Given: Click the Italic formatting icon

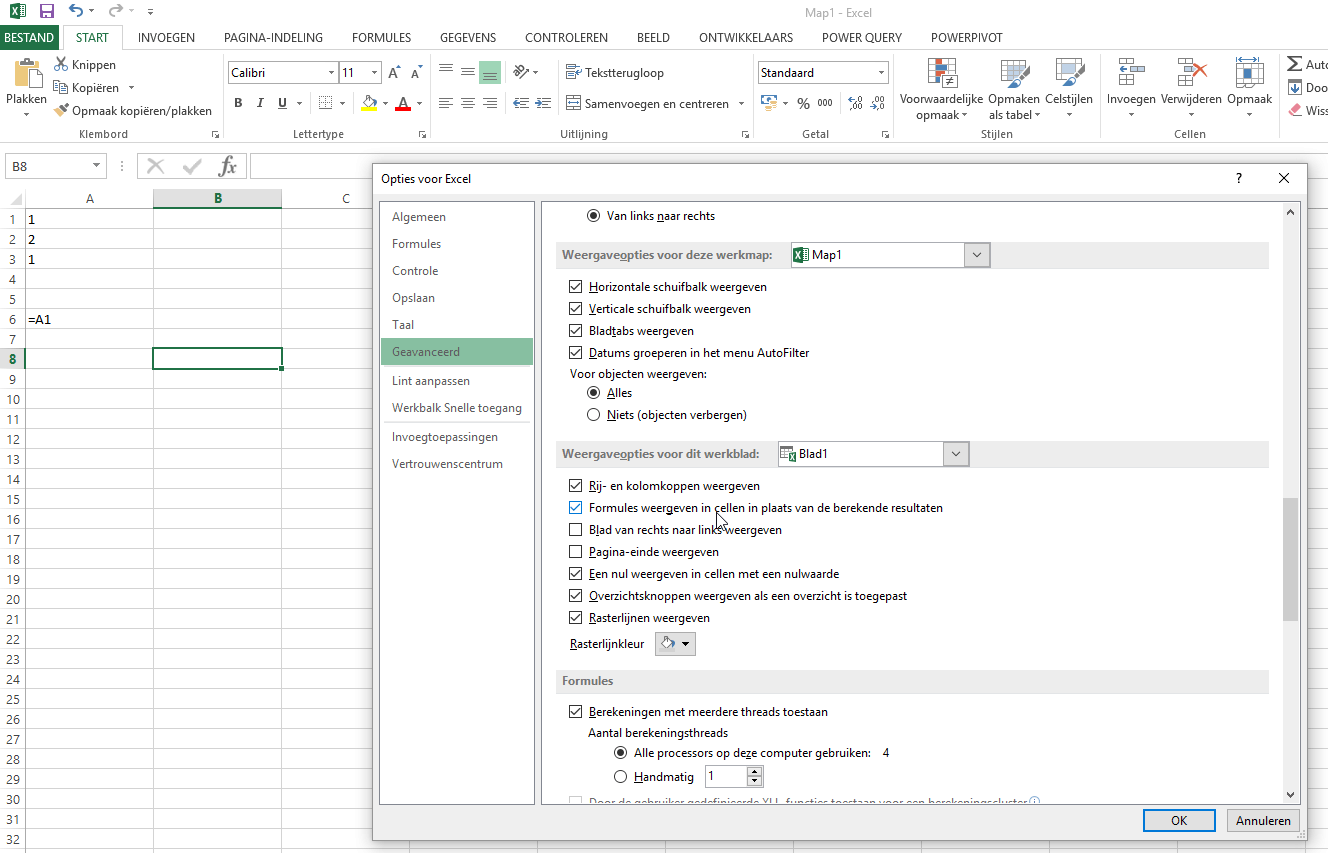Looking at the screenshot, I should [260, 103].
